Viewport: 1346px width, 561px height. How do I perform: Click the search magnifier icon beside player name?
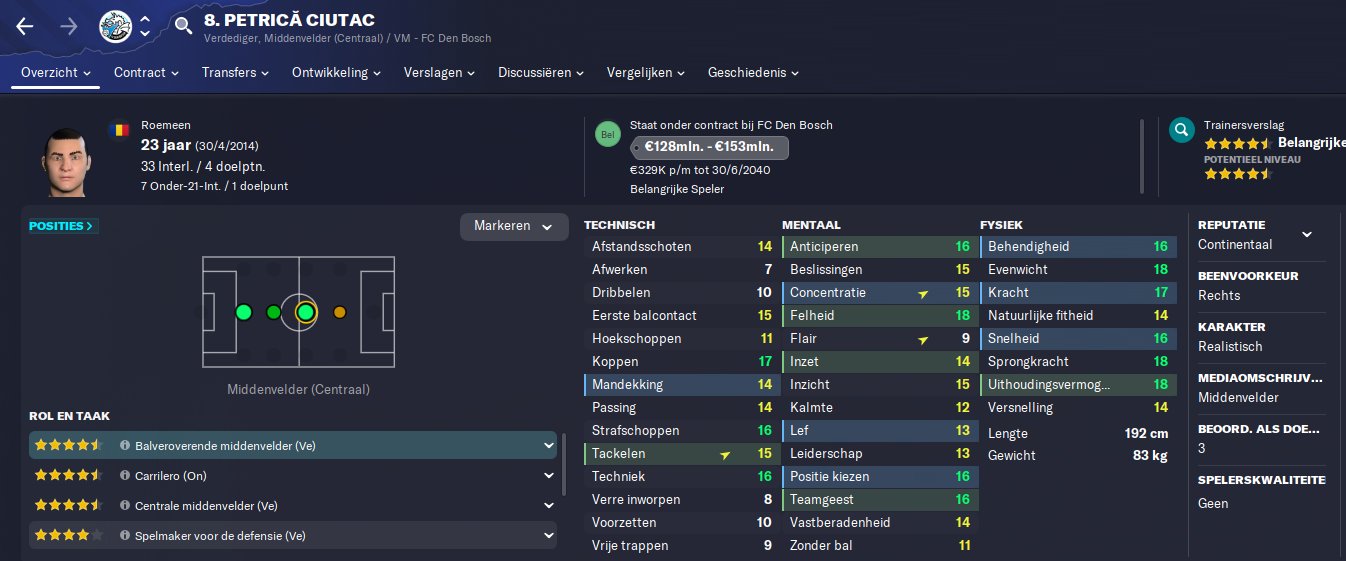click(183, 25)
